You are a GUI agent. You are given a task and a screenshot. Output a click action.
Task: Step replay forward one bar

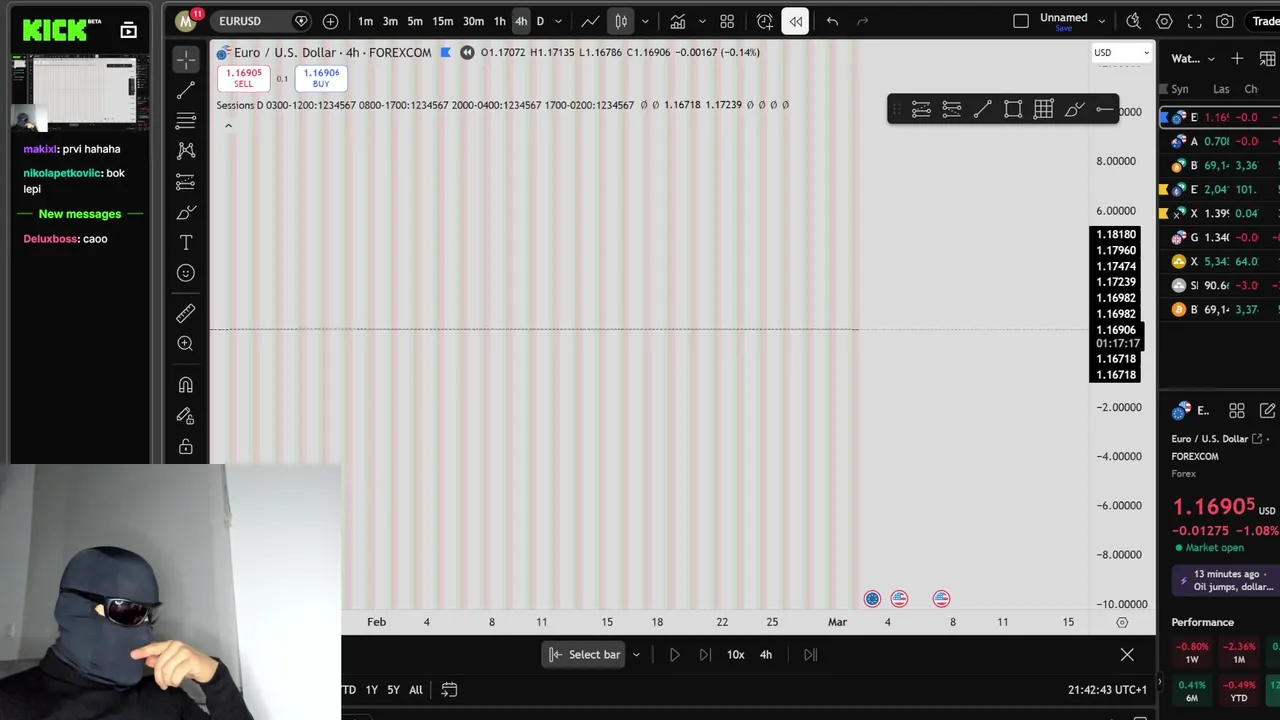click(x=705, y=655)
